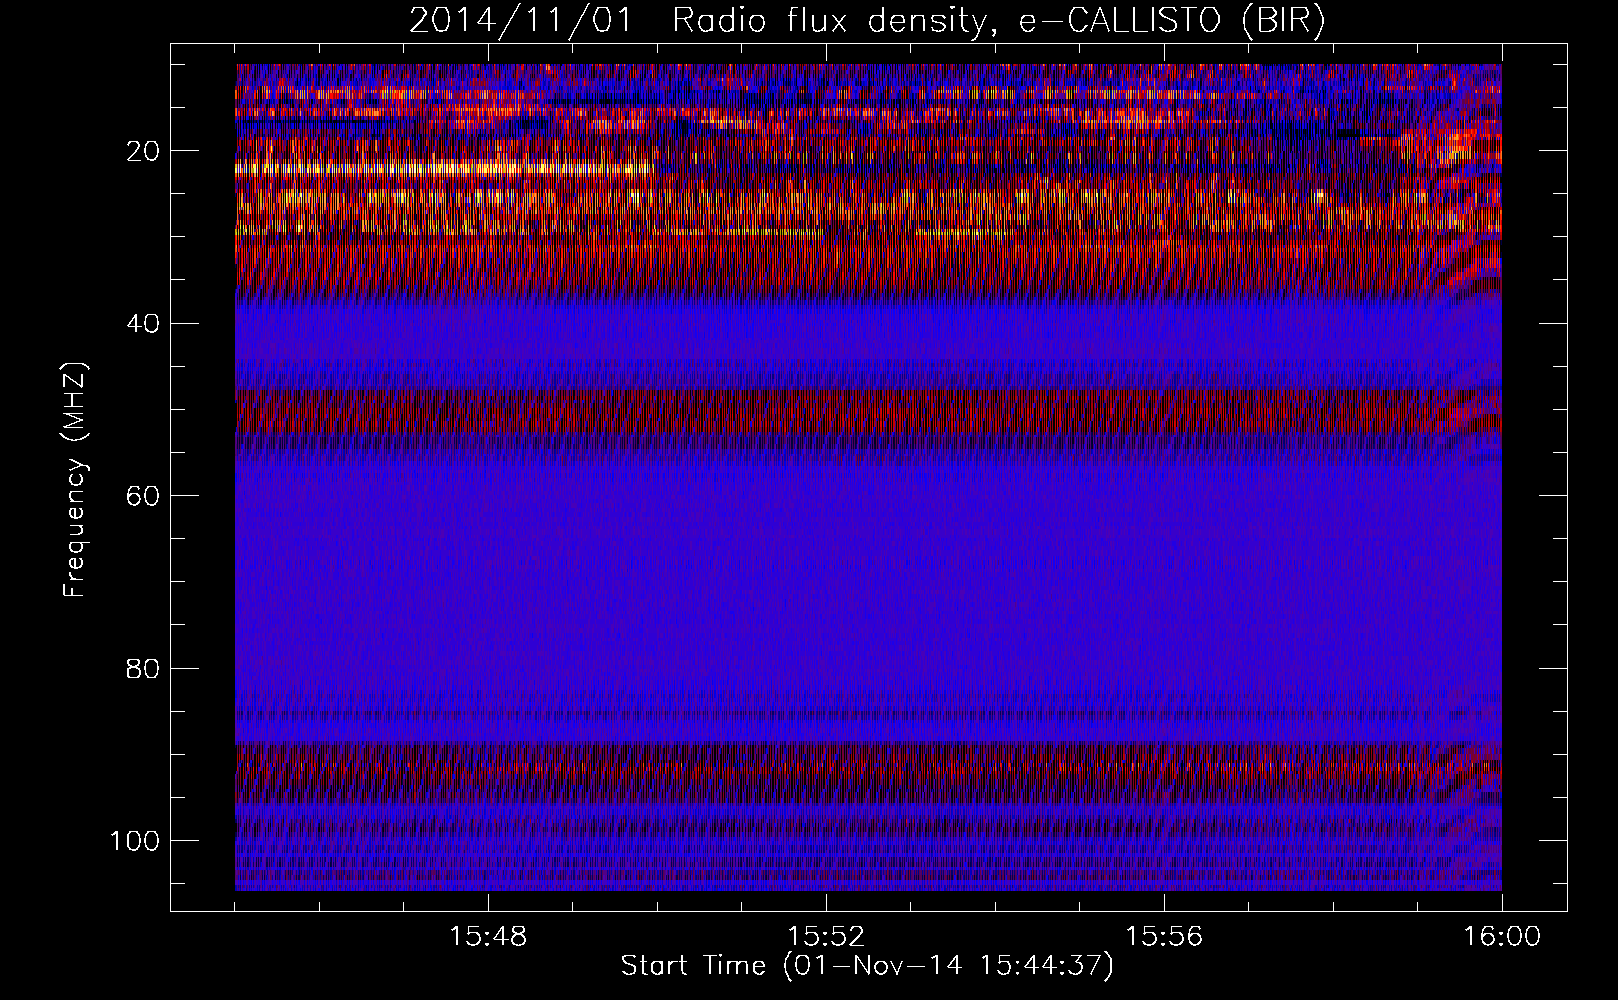
Task: Click the 80 MHz frequency tick label
Action: 145,668
